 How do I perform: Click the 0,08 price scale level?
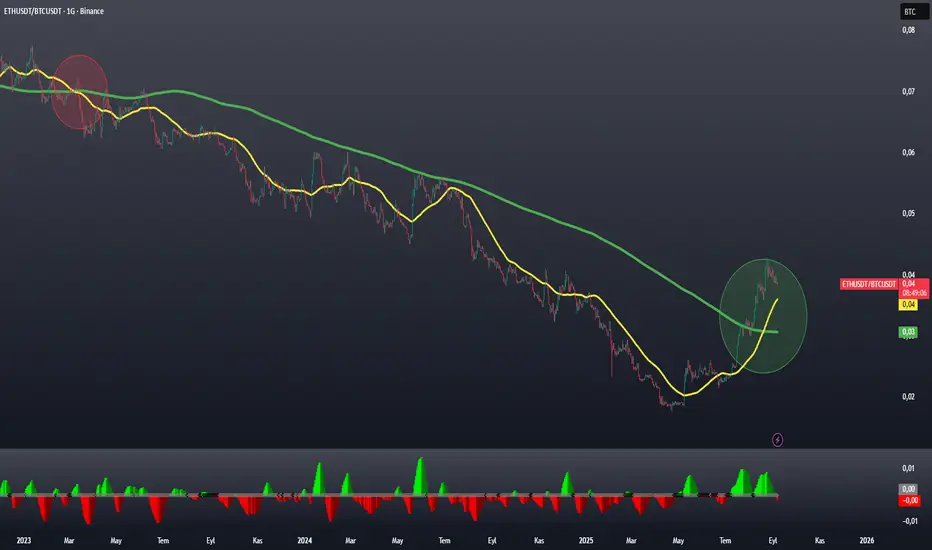pos(908,30)
